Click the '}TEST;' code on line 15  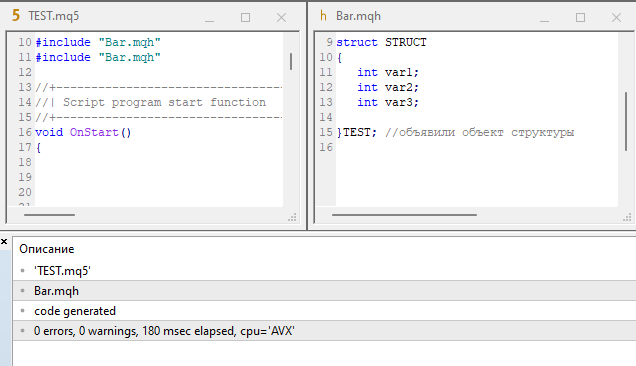click(357, 132)
